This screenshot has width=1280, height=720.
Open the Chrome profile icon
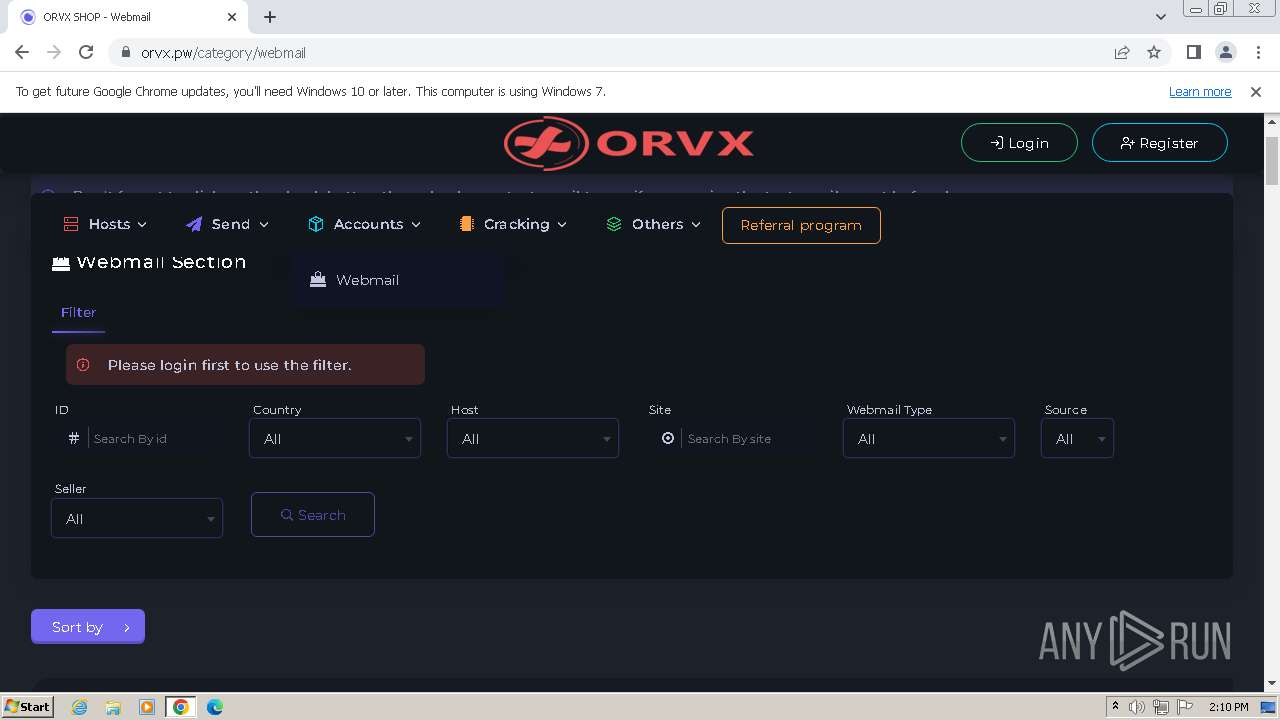point(1225,52)
